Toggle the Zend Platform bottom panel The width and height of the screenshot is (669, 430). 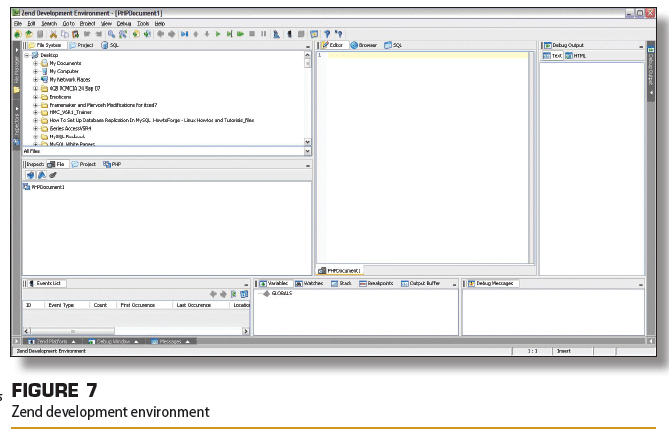tap(52, 341)
